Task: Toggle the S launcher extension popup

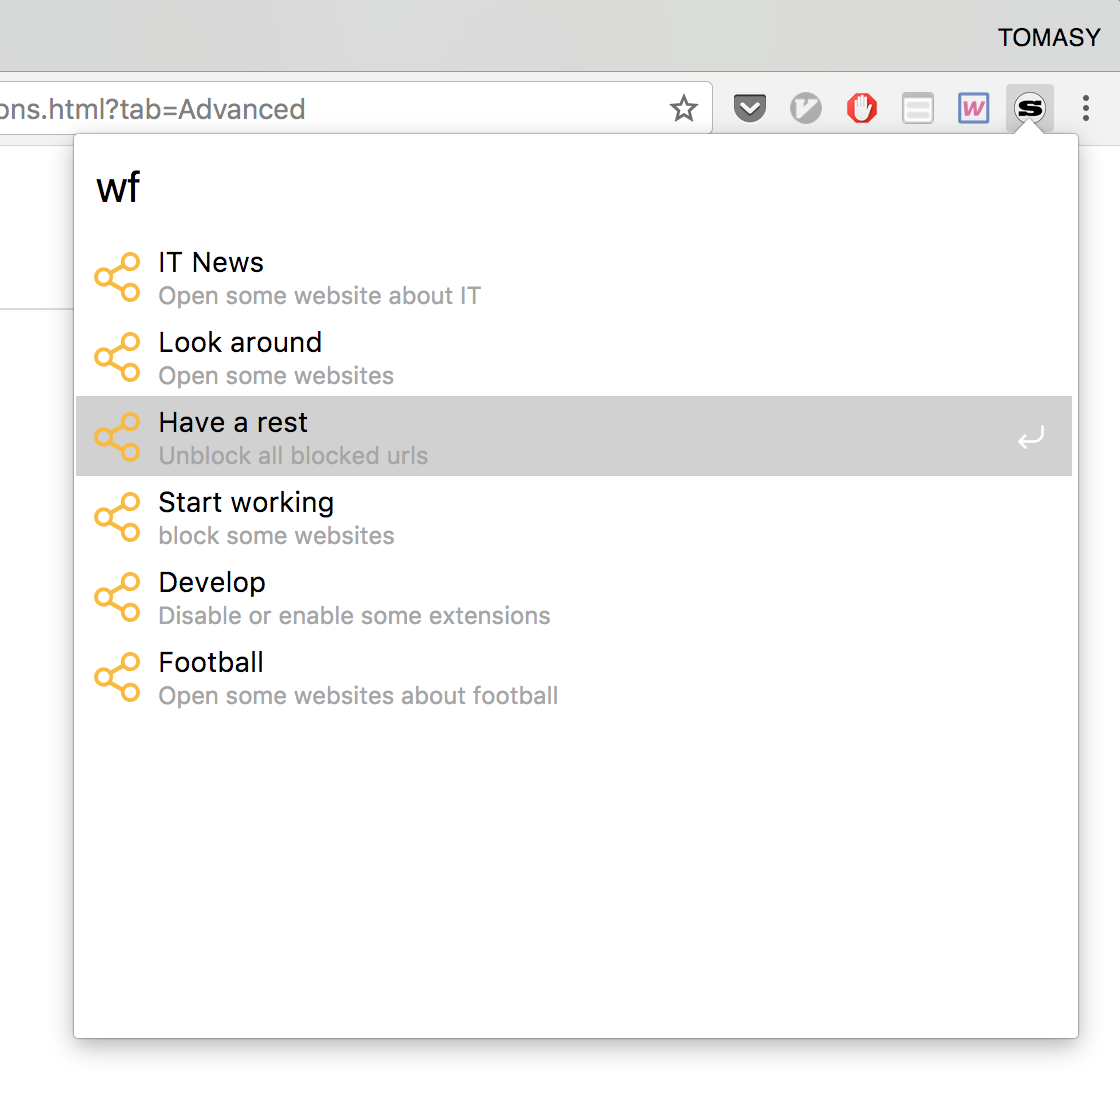Action: [1029, 109]
